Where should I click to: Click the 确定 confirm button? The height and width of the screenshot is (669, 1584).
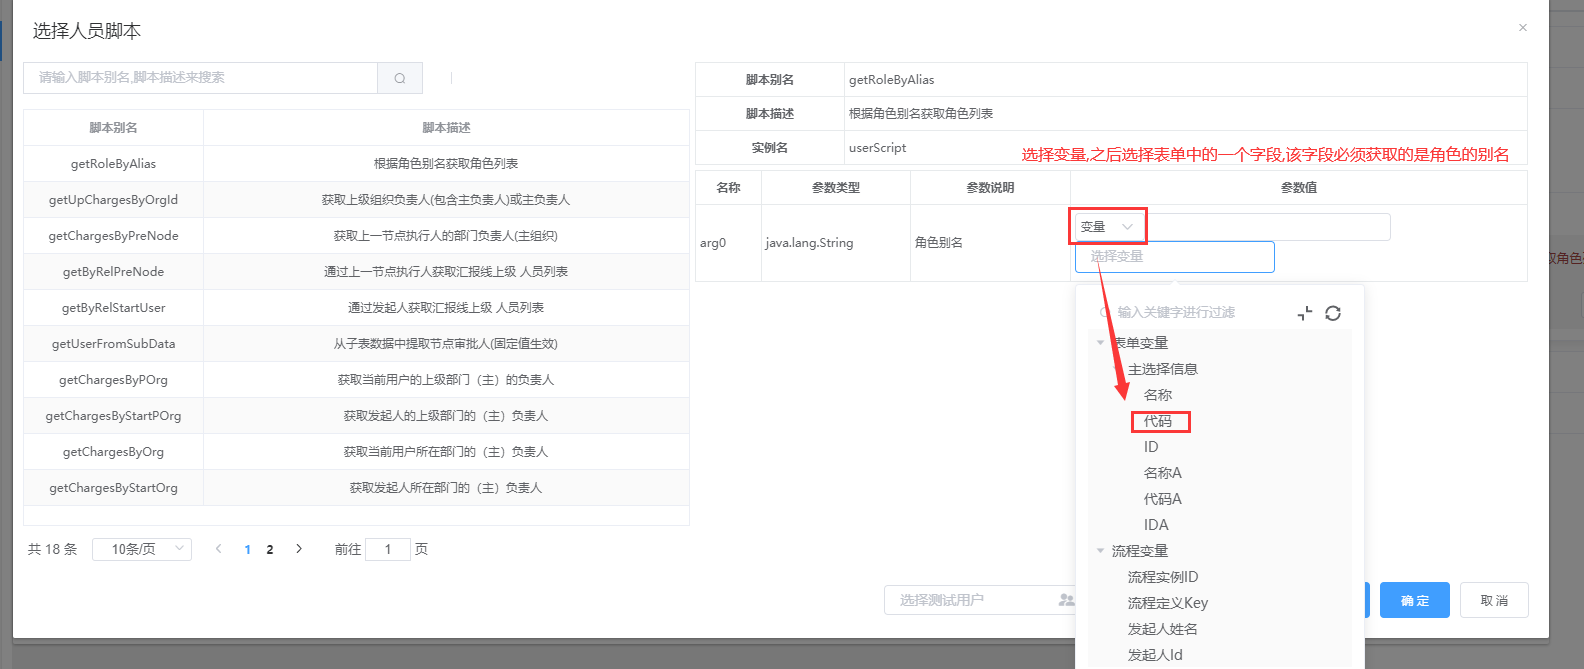tap(1414, 600)
